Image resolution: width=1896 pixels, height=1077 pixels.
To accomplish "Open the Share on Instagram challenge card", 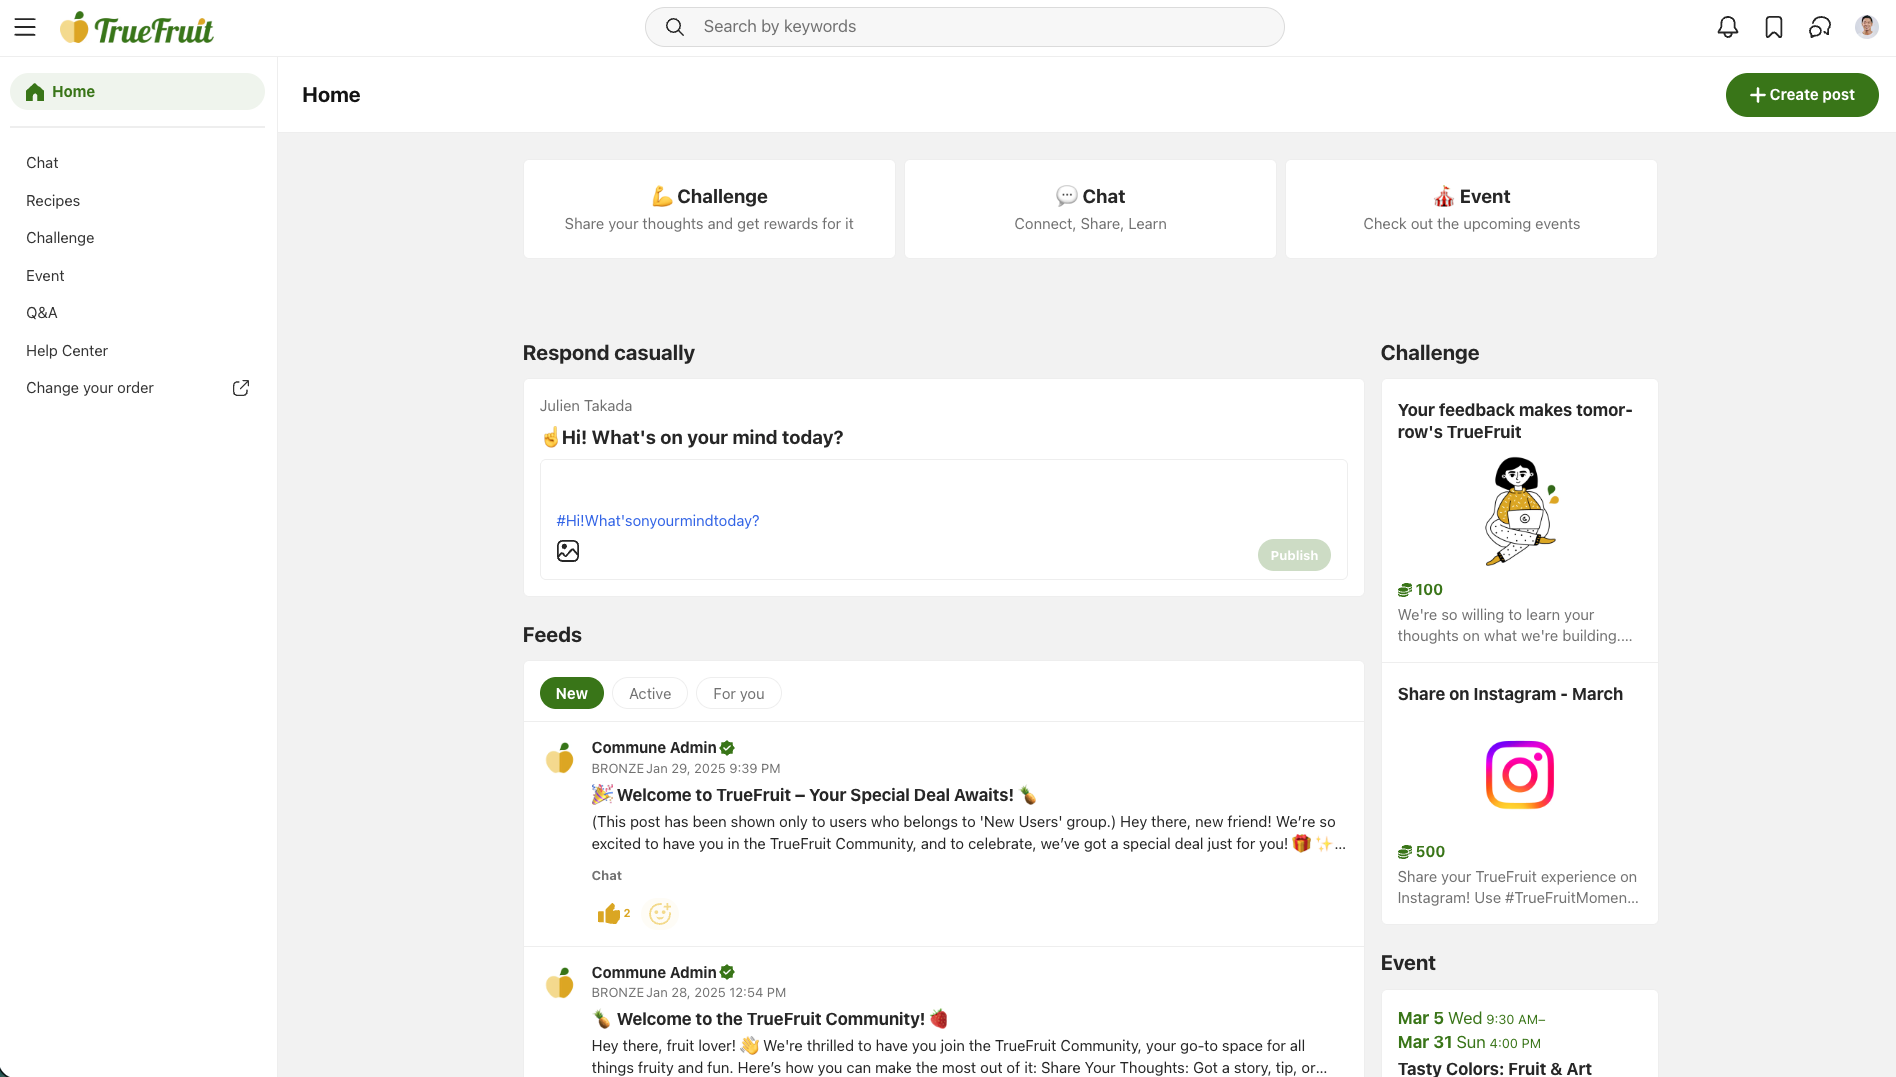I will click(x=1519, y=793).
